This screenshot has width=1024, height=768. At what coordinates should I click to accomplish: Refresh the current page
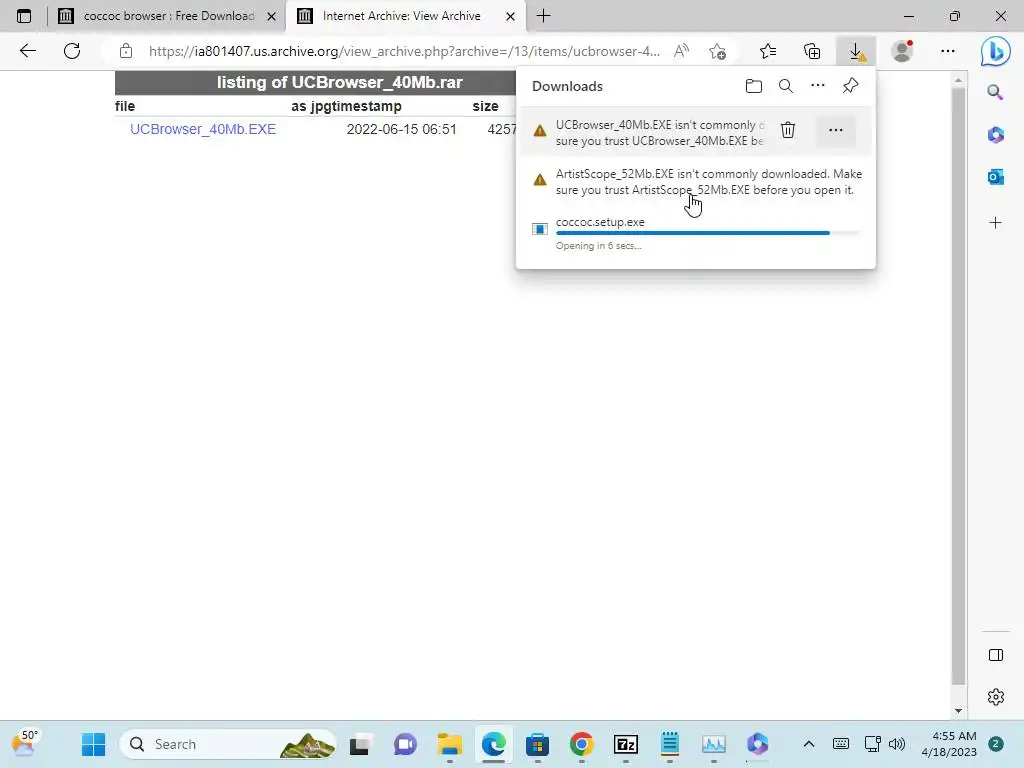click(72, 51)
